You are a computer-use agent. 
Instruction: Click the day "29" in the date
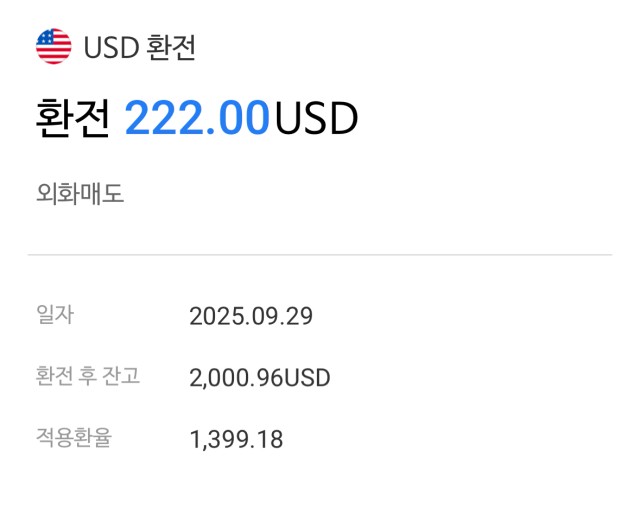click(x=300, y=317)
